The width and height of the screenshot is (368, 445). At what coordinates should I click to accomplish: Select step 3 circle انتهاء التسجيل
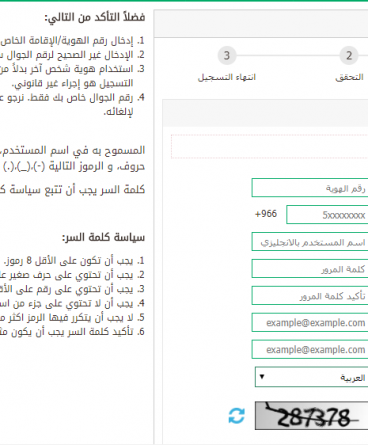click(227, 55)
